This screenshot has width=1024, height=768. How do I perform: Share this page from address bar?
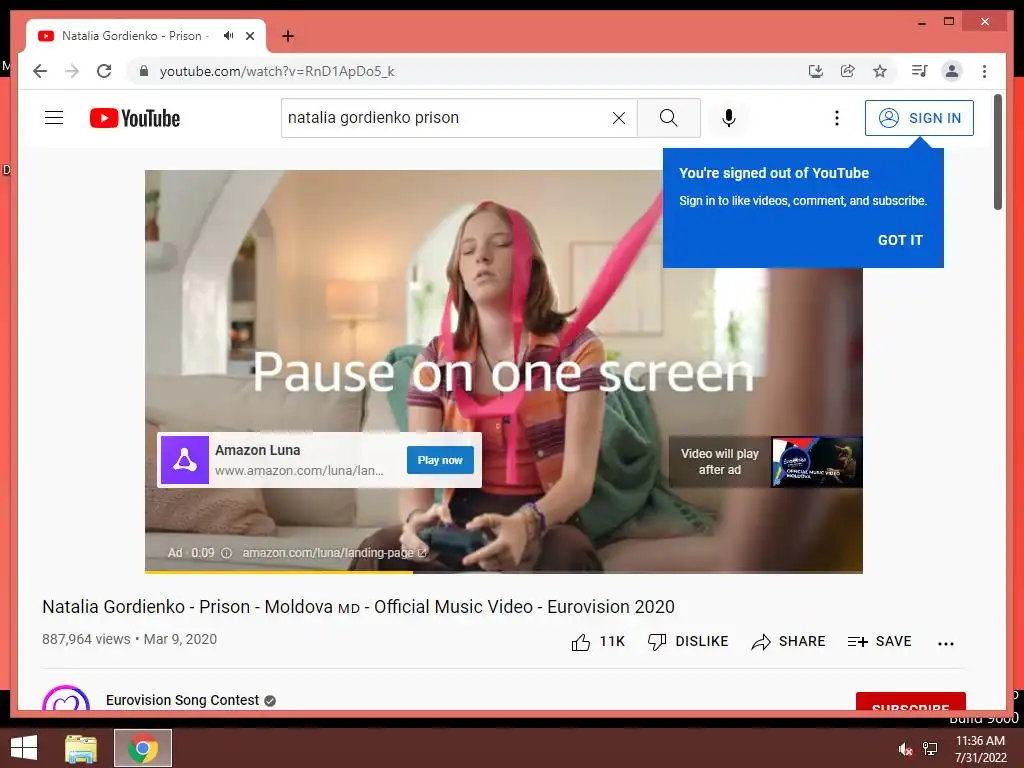tap(848, 71)
